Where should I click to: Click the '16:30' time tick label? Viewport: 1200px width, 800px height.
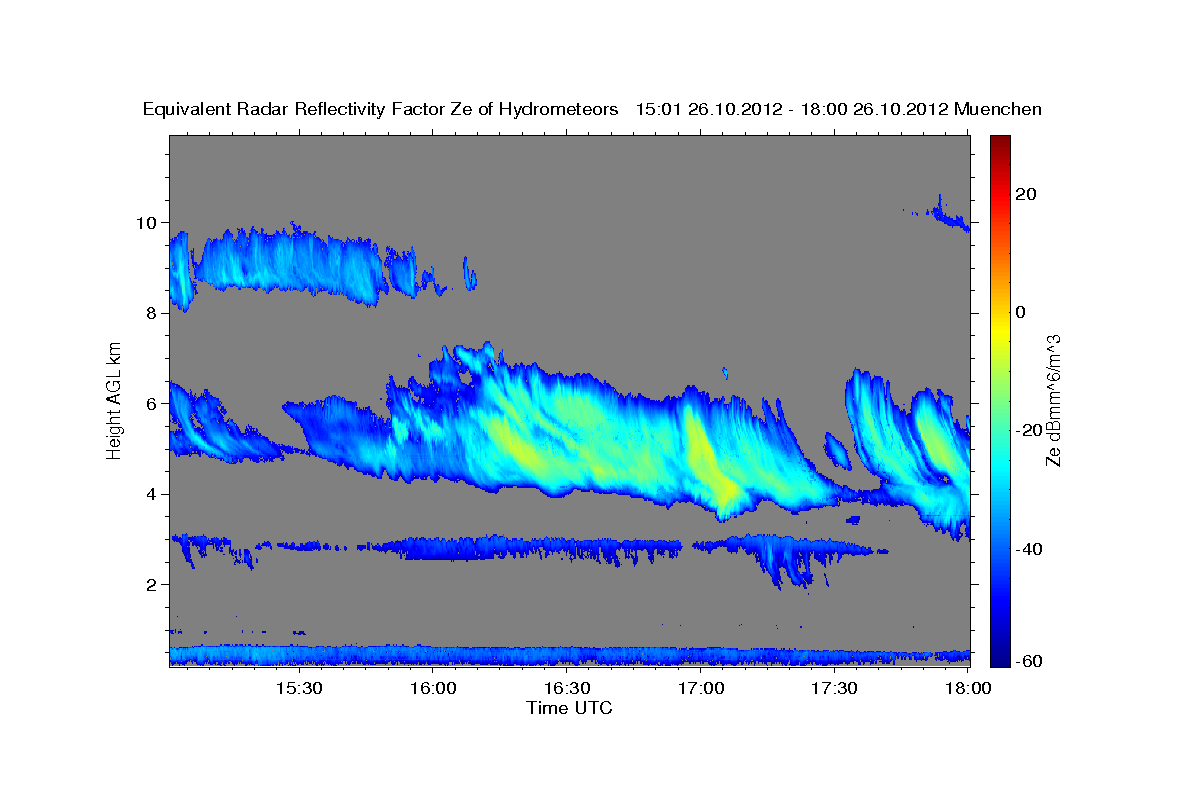tap(567, 688)
